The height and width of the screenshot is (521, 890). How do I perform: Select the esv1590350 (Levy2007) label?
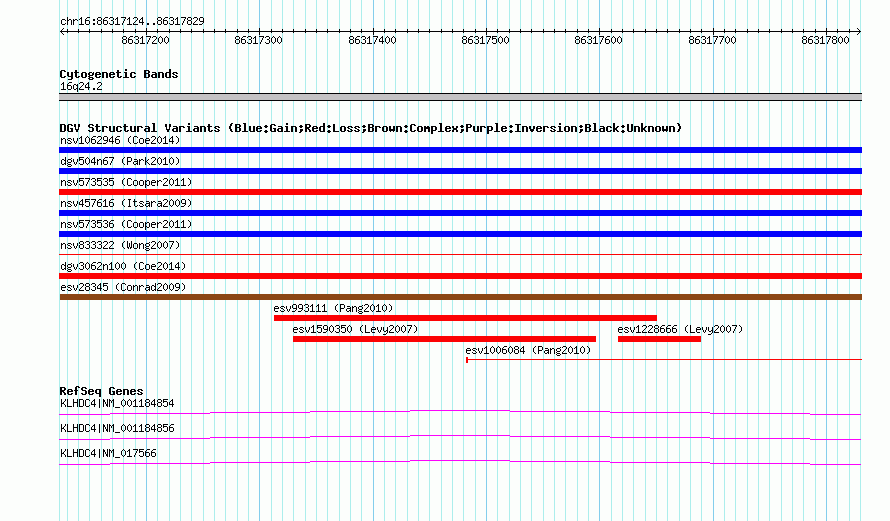(355, 329)
